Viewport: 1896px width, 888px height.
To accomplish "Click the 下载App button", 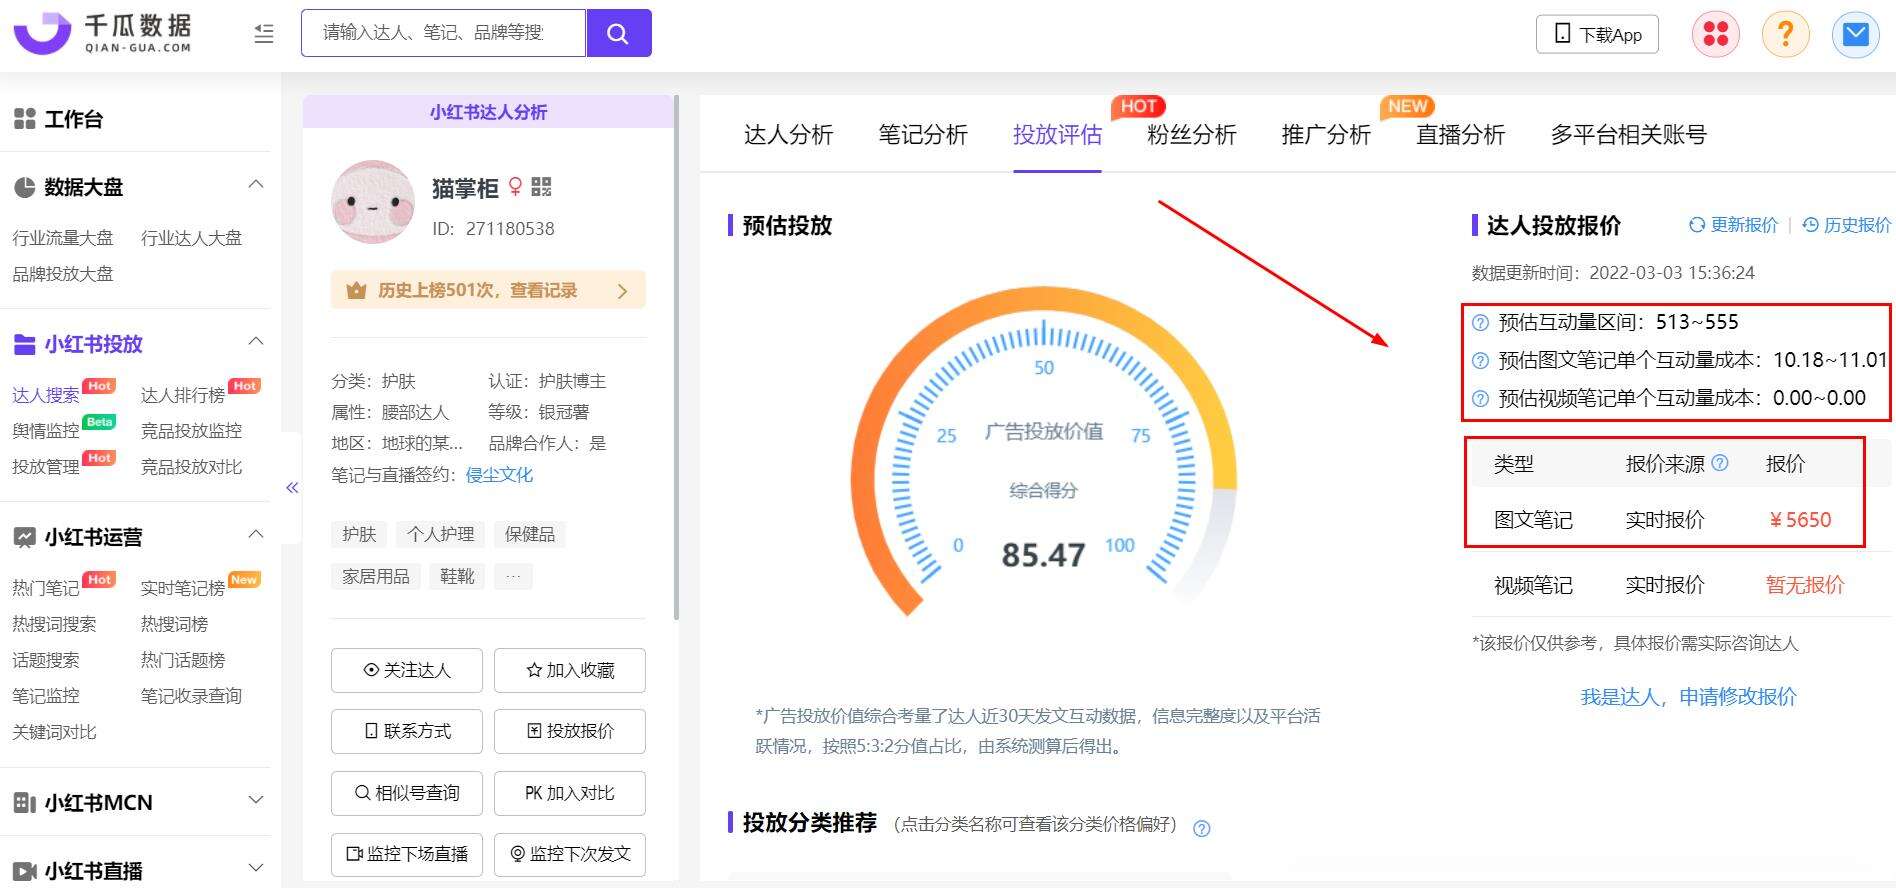I will pos(1597,34).
